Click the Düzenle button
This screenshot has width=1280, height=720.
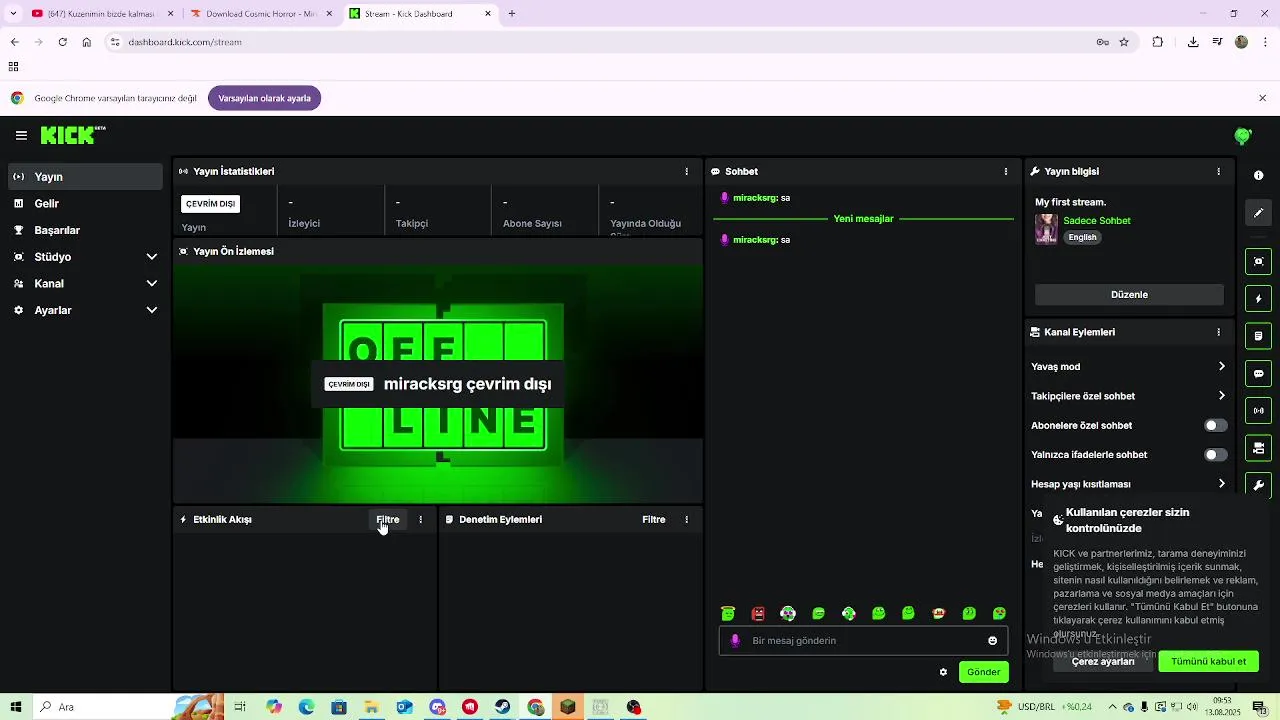point(1129,294)
